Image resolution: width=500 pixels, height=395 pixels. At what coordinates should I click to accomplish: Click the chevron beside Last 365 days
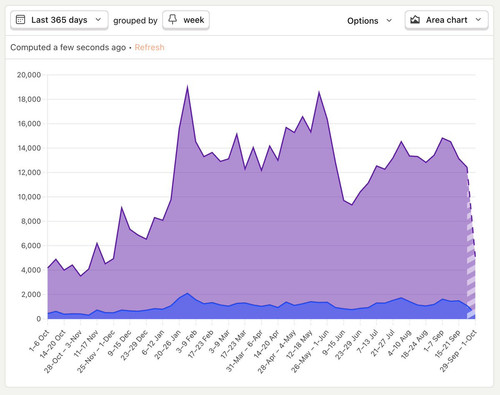pos(98,20)
